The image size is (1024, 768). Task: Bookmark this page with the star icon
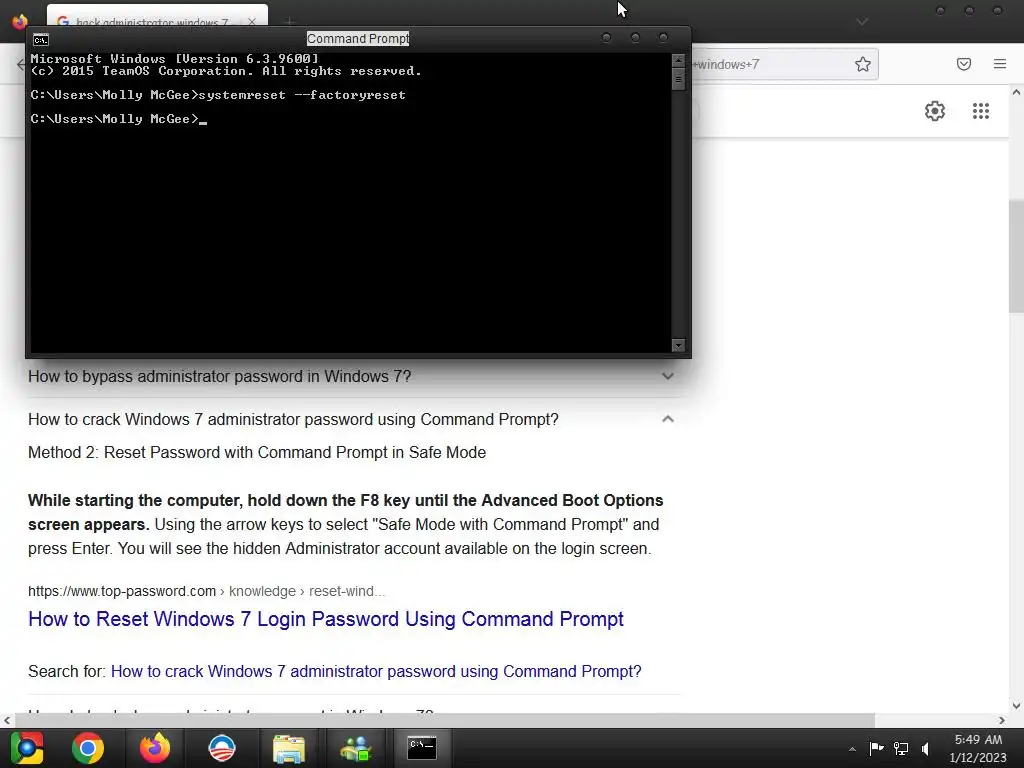[863, 64]
